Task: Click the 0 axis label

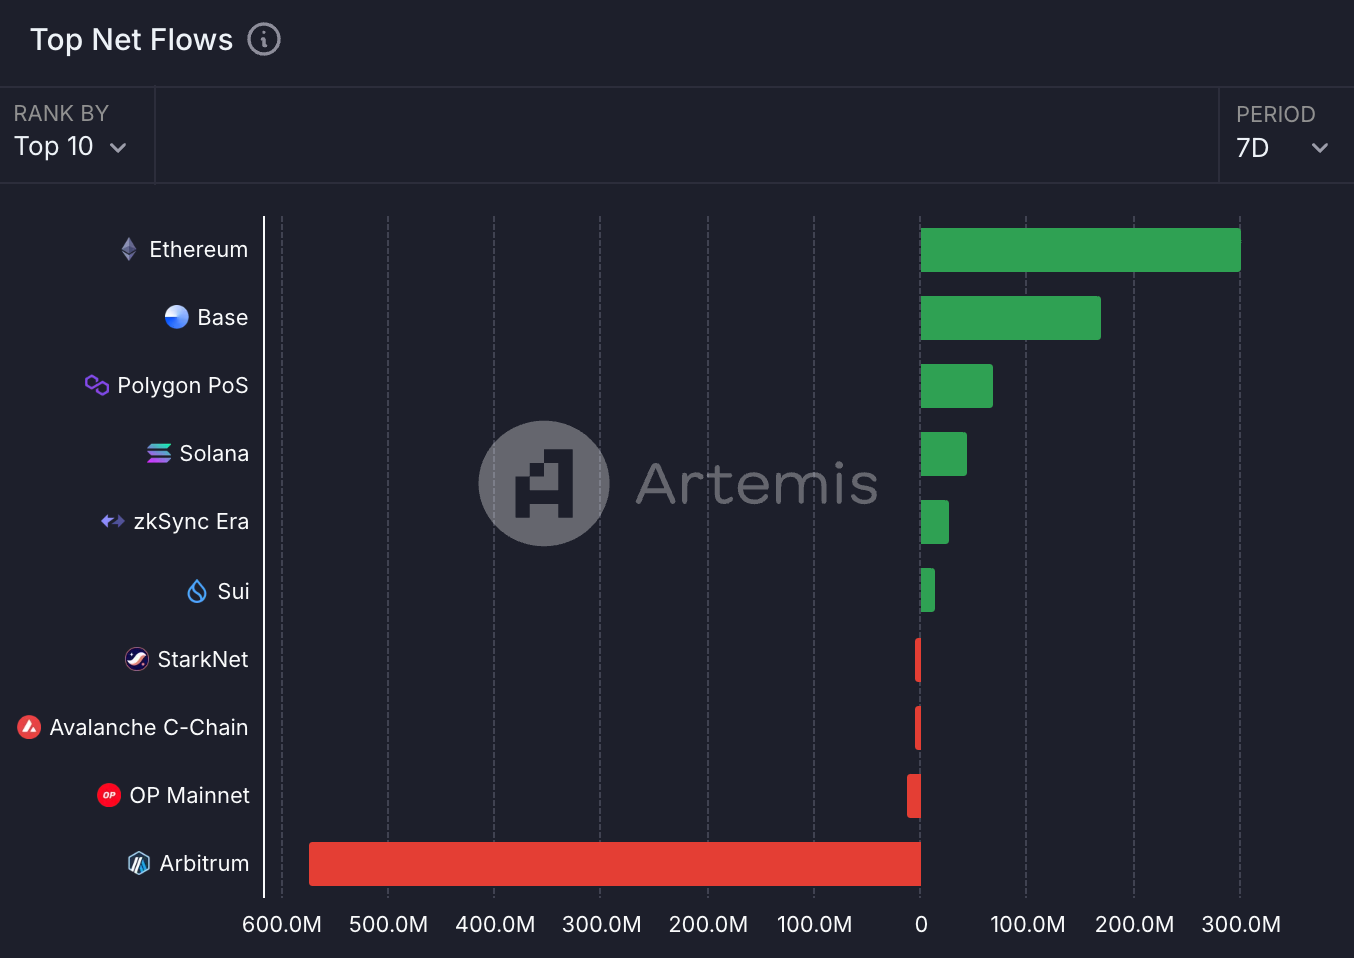Action: tap(921, 924)
